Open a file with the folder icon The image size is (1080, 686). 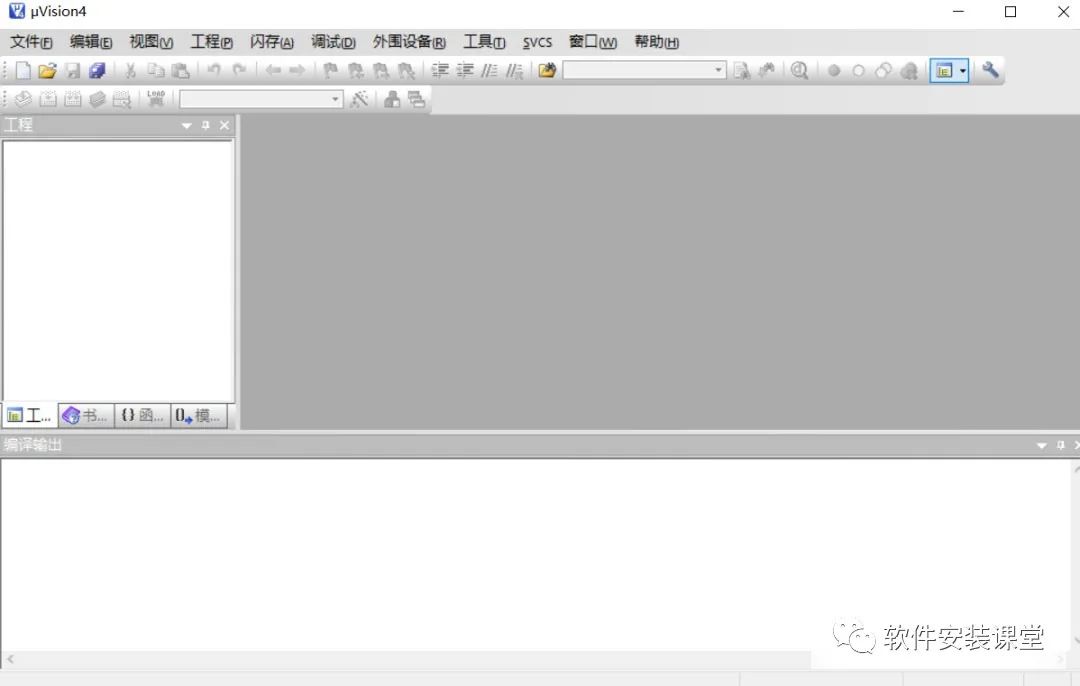(x=47, y=70)
